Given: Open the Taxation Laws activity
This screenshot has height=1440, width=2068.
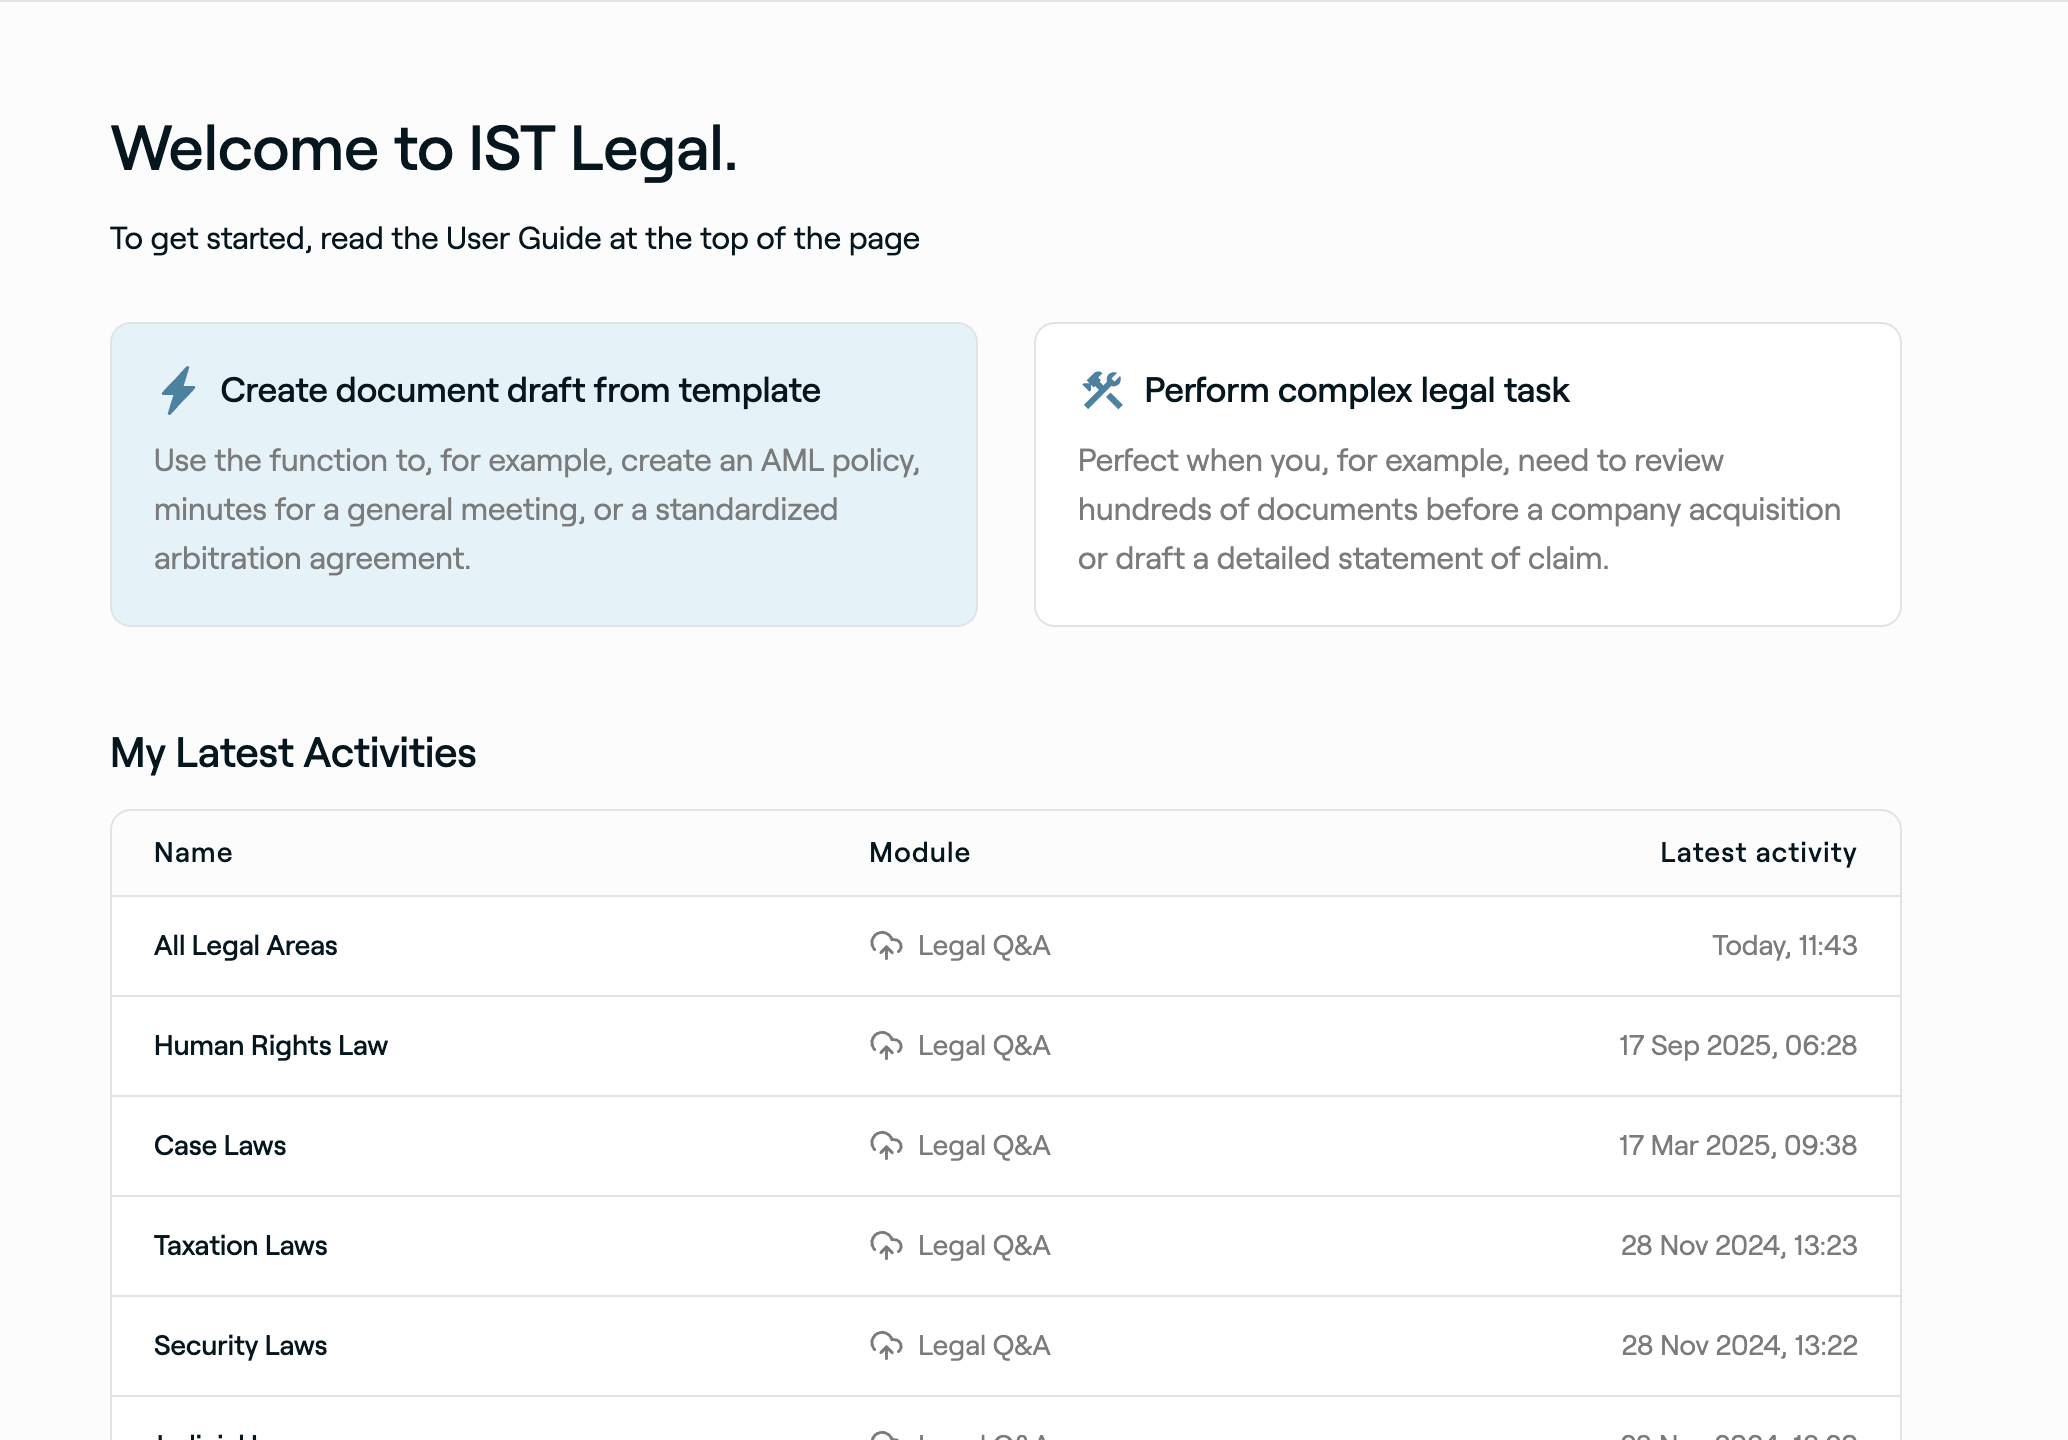Looking at the screenshot, I should 241,1245.
